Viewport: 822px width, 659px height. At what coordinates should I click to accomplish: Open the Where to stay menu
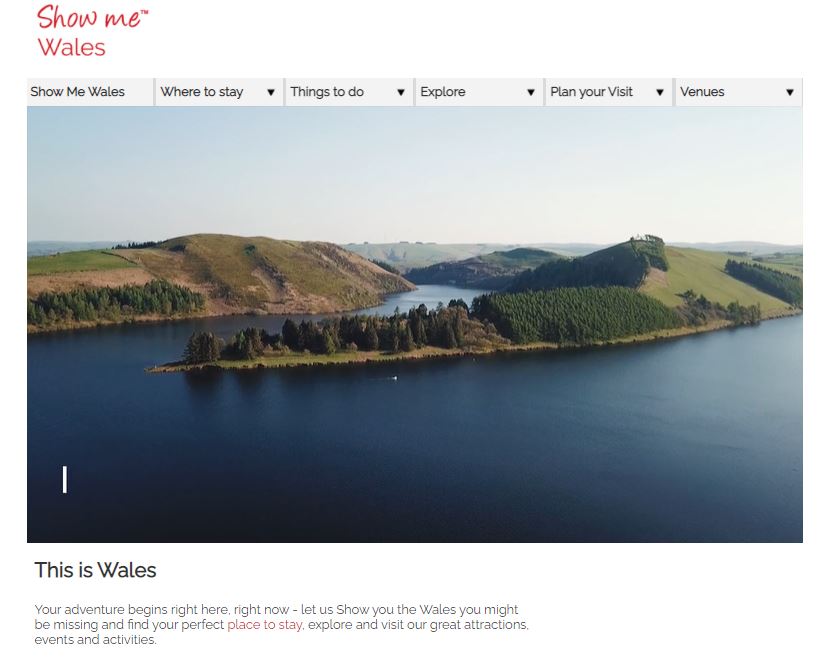coord(202,92)
